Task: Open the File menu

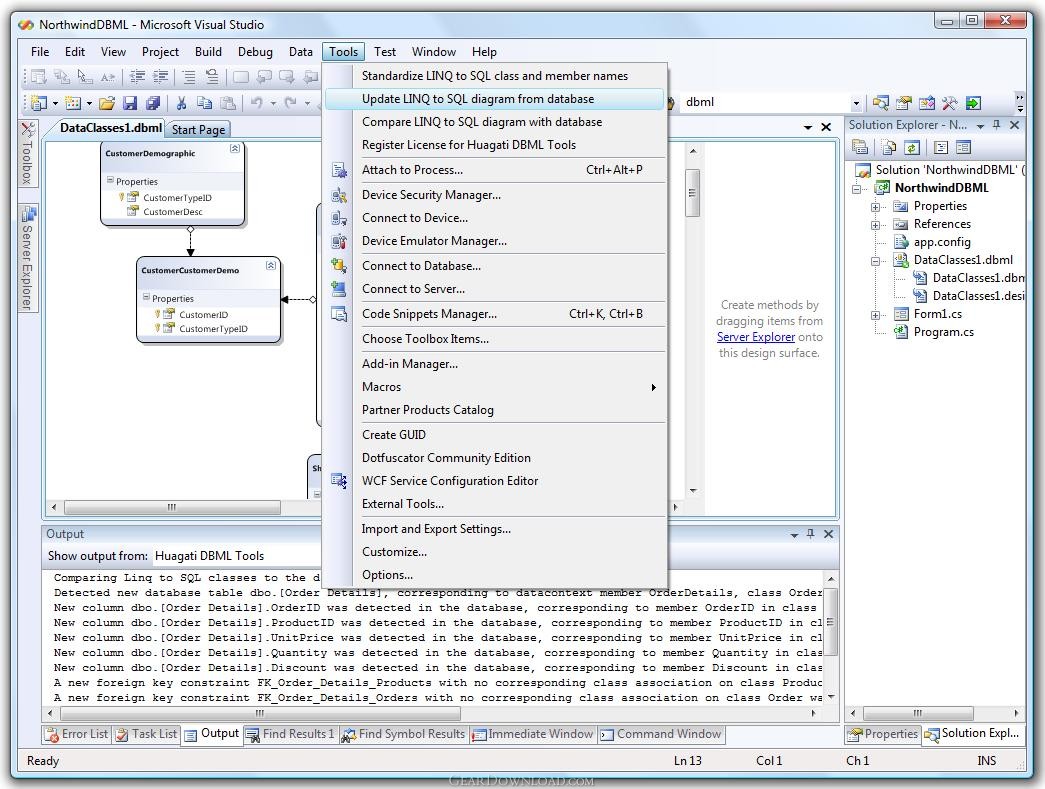Action: 40,51
